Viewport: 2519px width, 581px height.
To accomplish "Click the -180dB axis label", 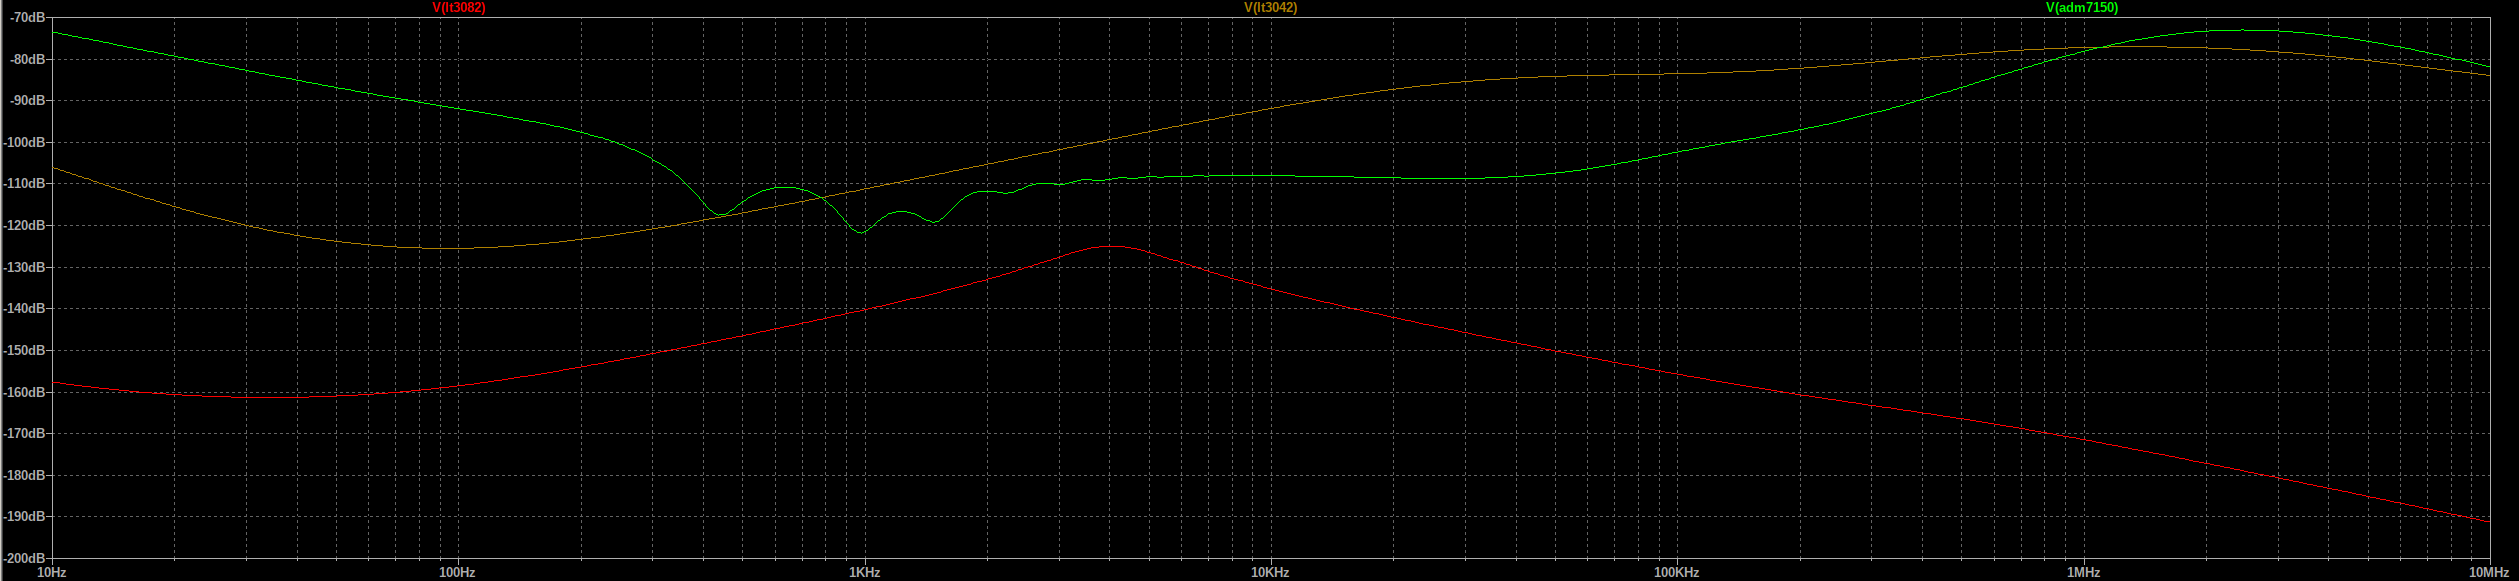I will point(23,475).
